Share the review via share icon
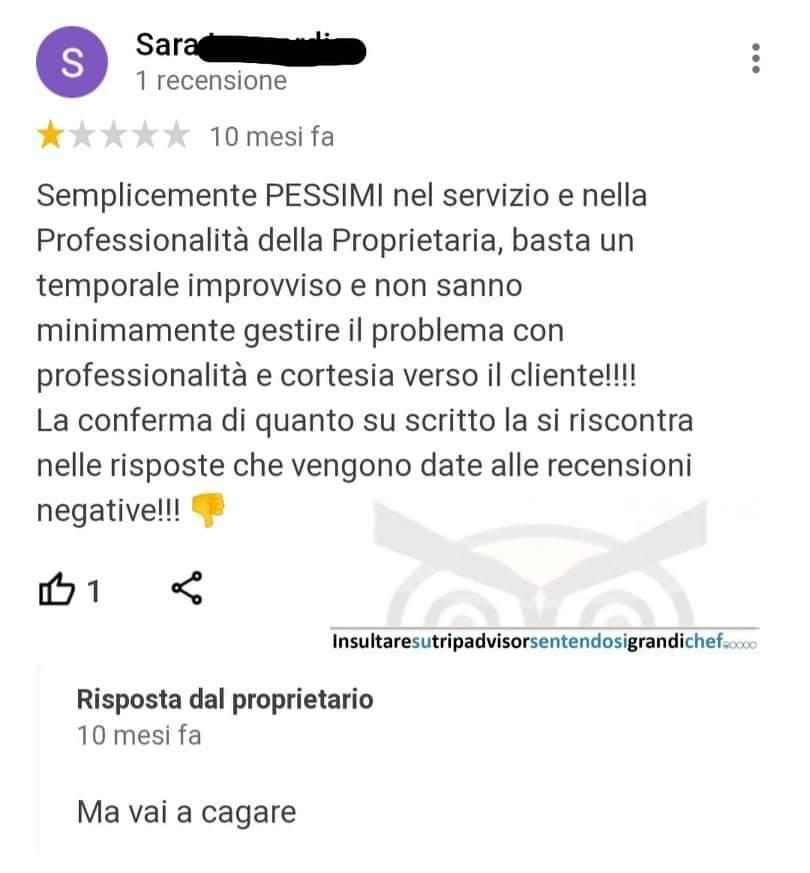The height and width of the screenshot is (873, 810). [x=187, y=588]
